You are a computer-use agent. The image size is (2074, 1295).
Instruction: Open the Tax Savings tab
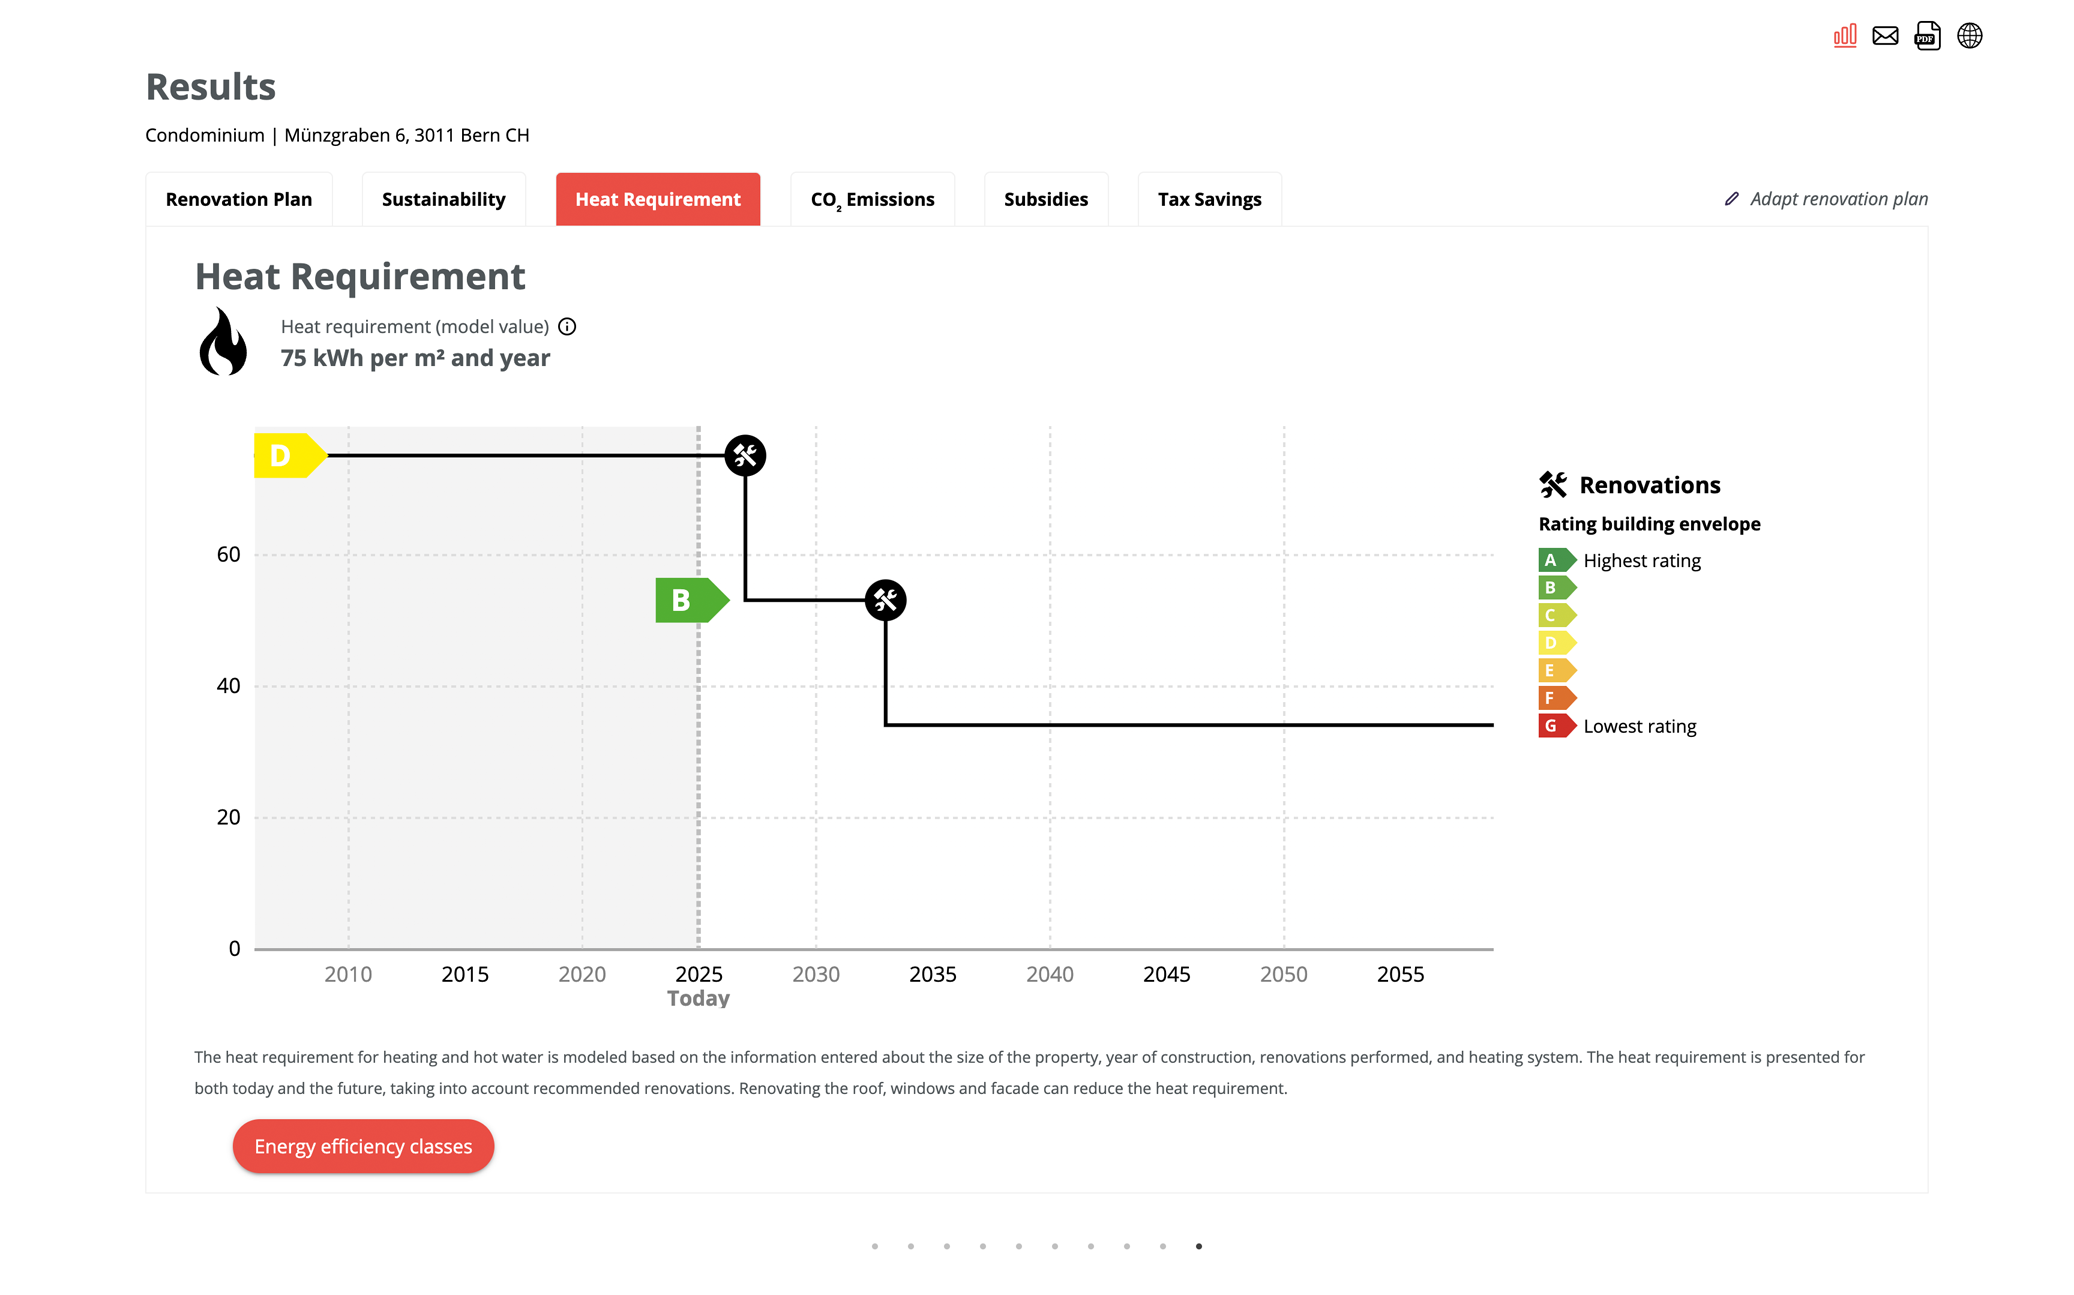pyautogui.click(x=1209, y=199)
